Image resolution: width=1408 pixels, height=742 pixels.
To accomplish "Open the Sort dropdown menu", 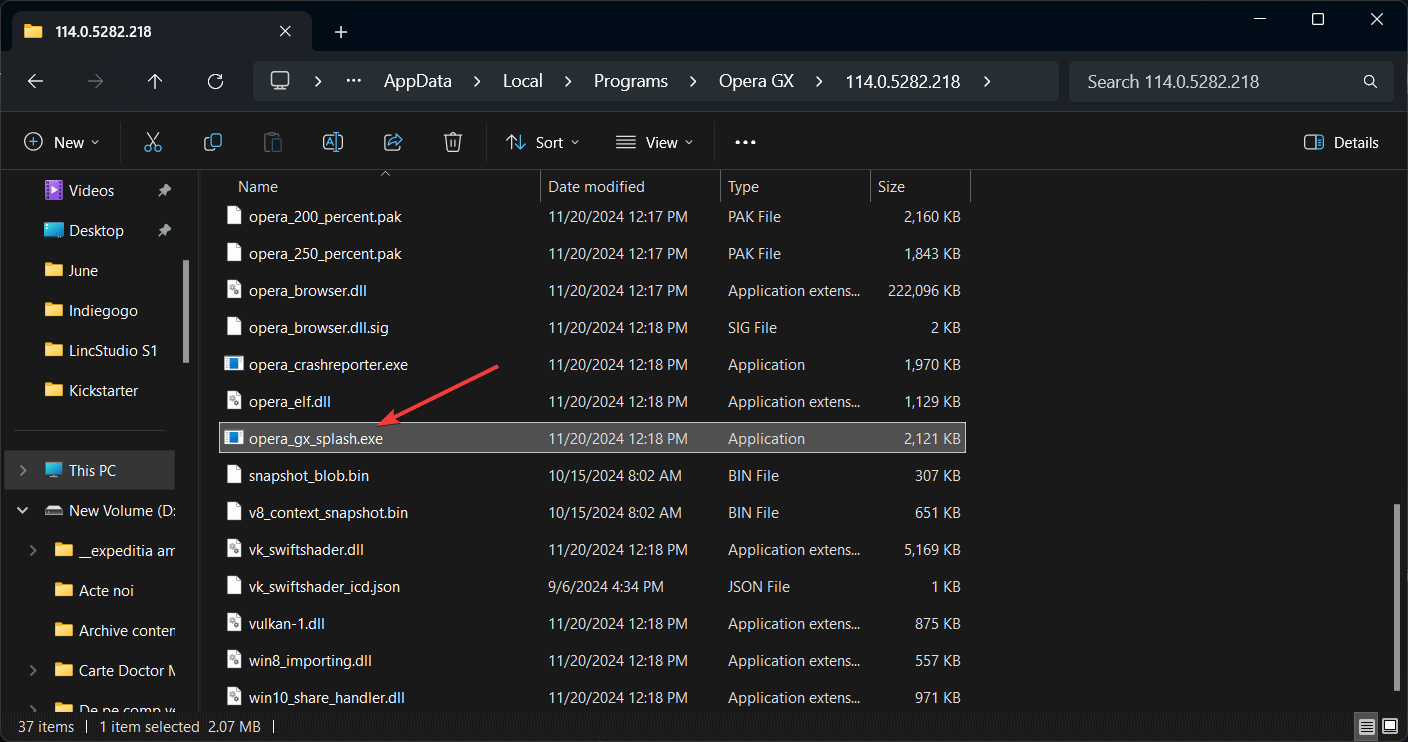I will [543, 142].
